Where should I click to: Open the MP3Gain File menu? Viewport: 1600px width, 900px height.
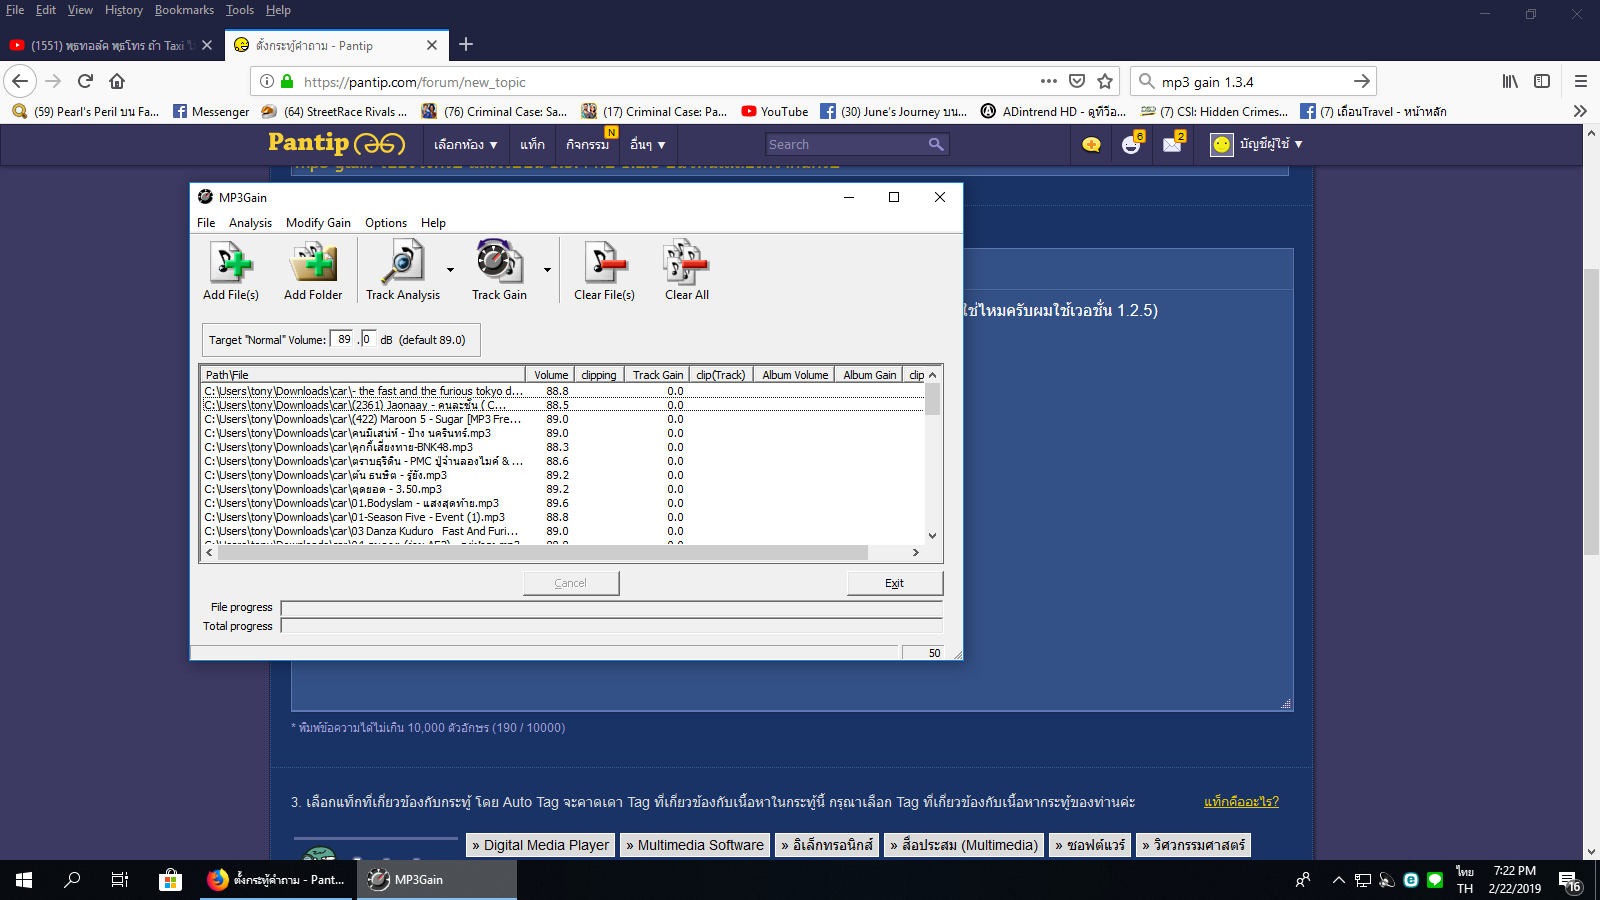pos(206,223)
